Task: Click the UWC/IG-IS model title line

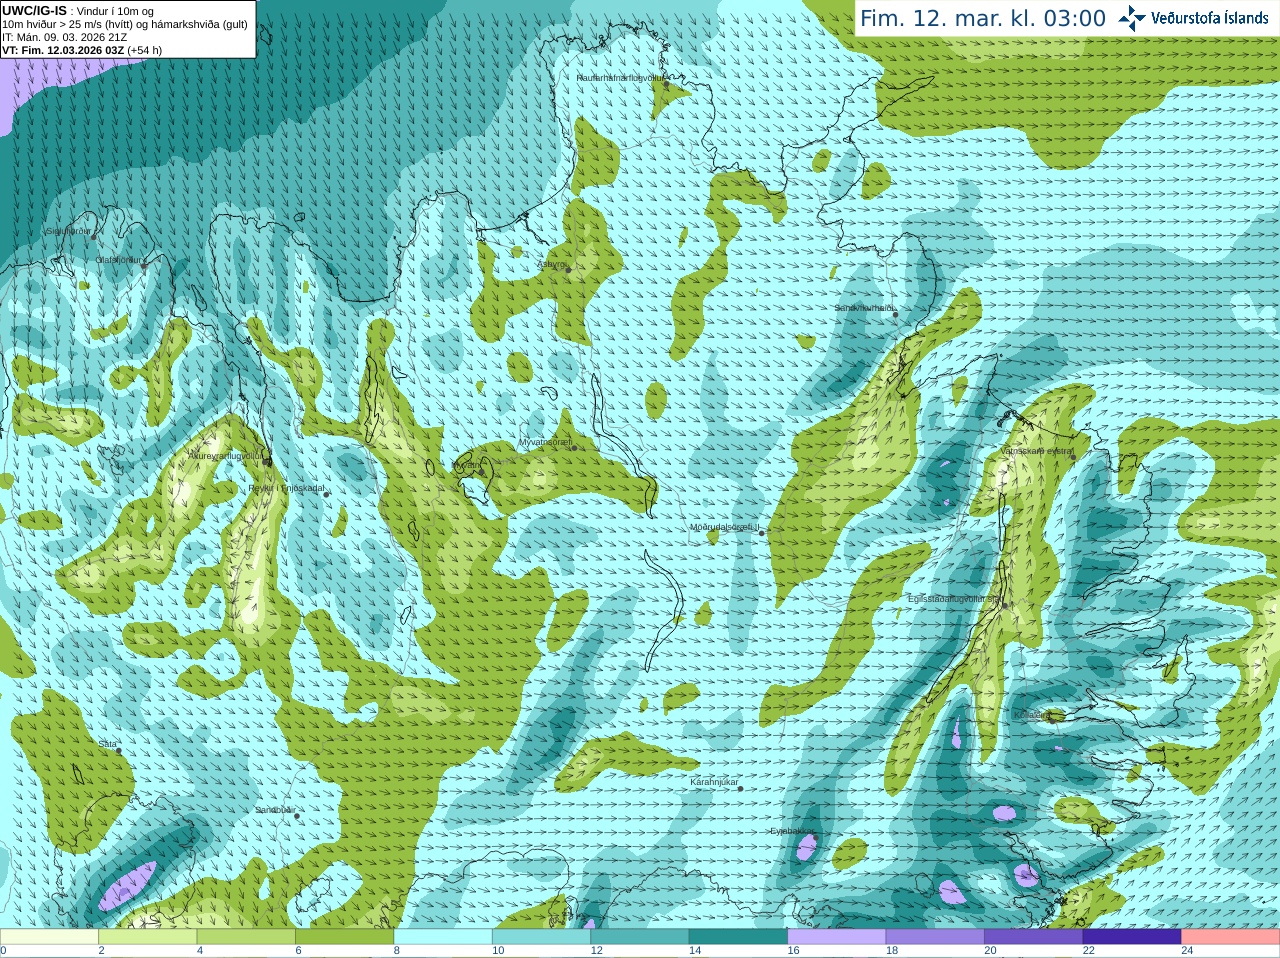Action: (77, 11)
